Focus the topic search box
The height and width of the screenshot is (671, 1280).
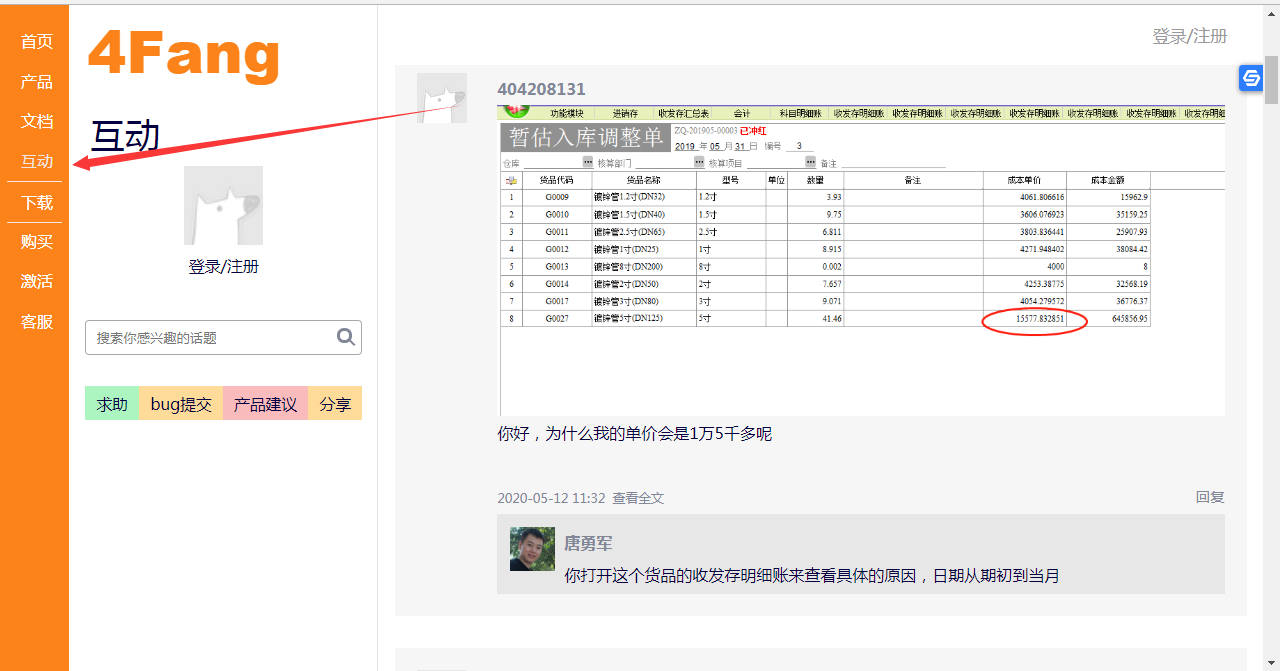(223, 337)
